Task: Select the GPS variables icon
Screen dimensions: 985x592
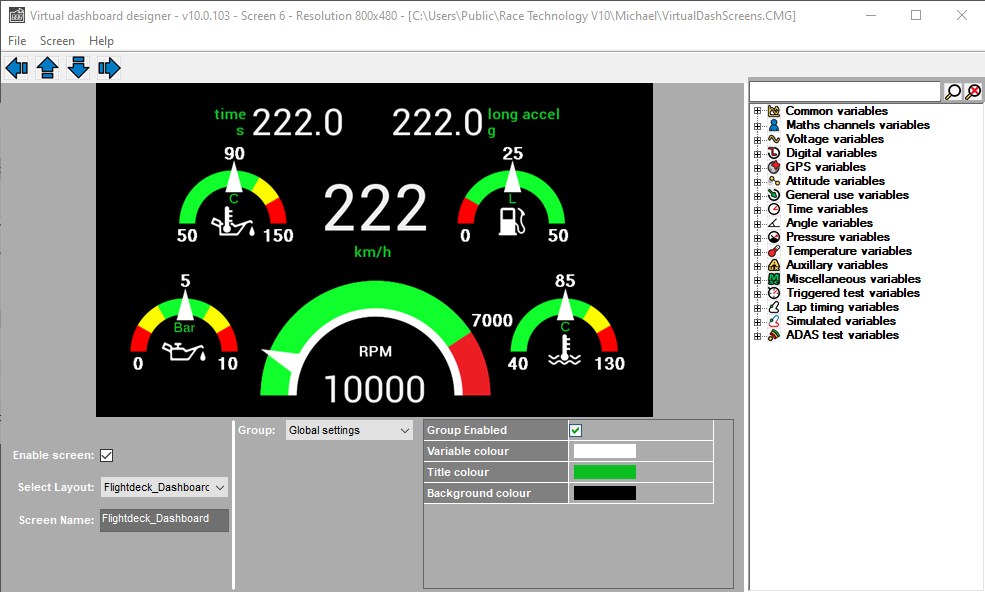Action: (x=774, y=167)
